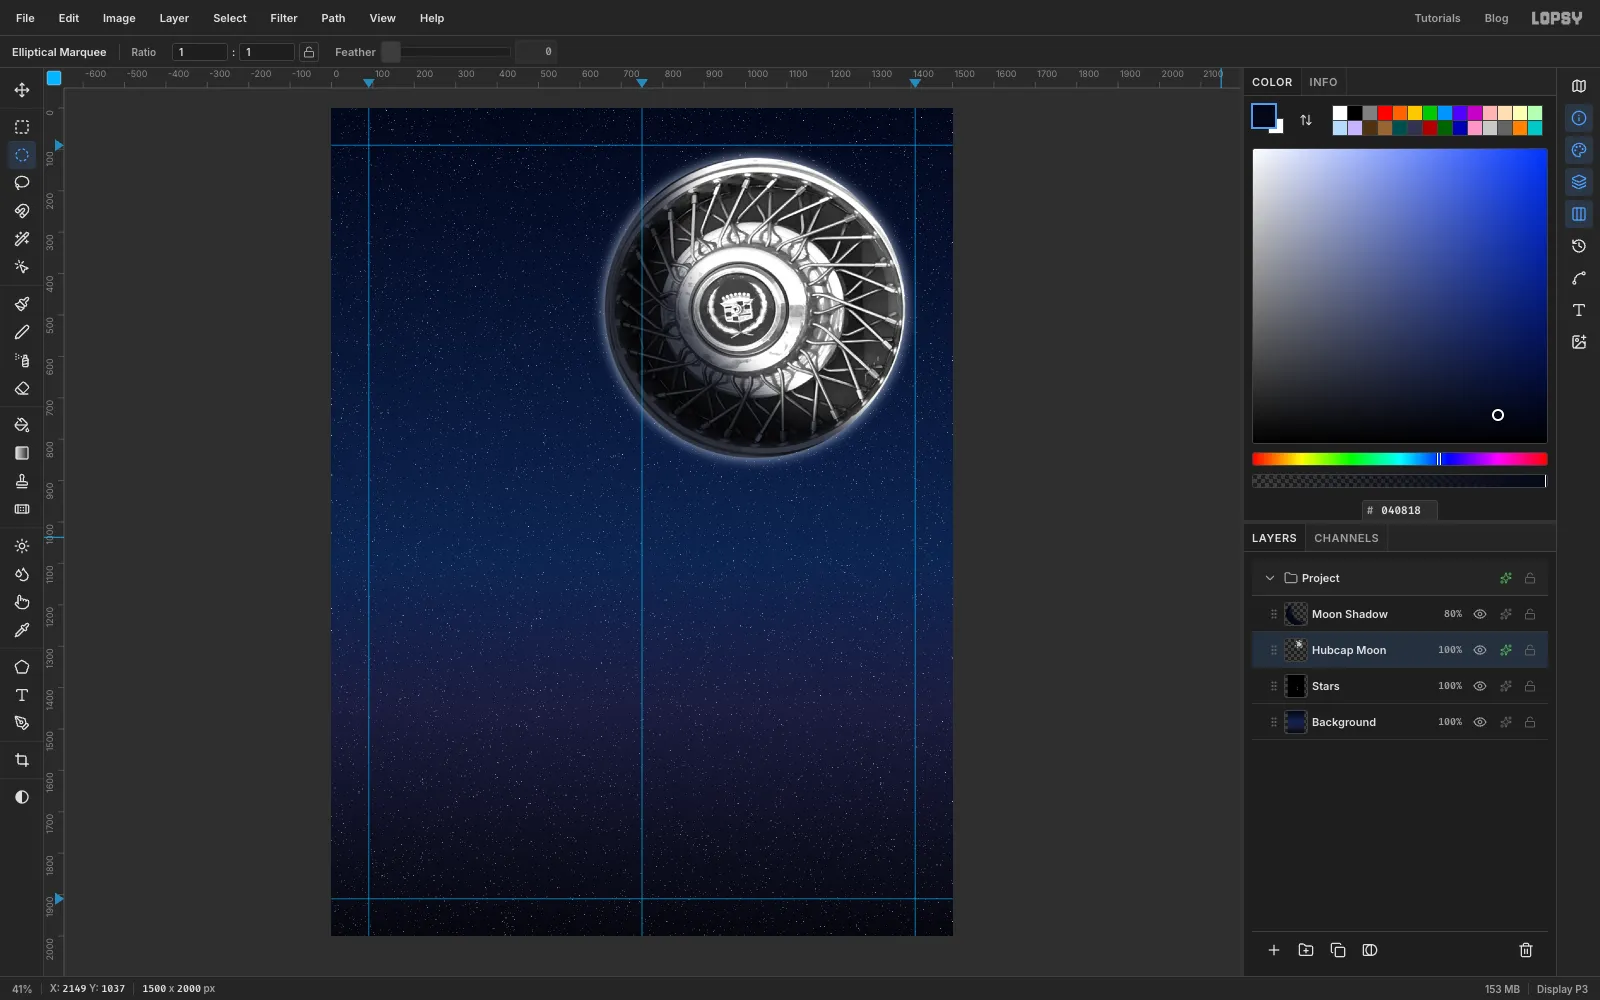Image resolution: width=1600 pixels, height=1000 pixels.
Task: Switch to the Channels tab
Action: click(1346, 538)
